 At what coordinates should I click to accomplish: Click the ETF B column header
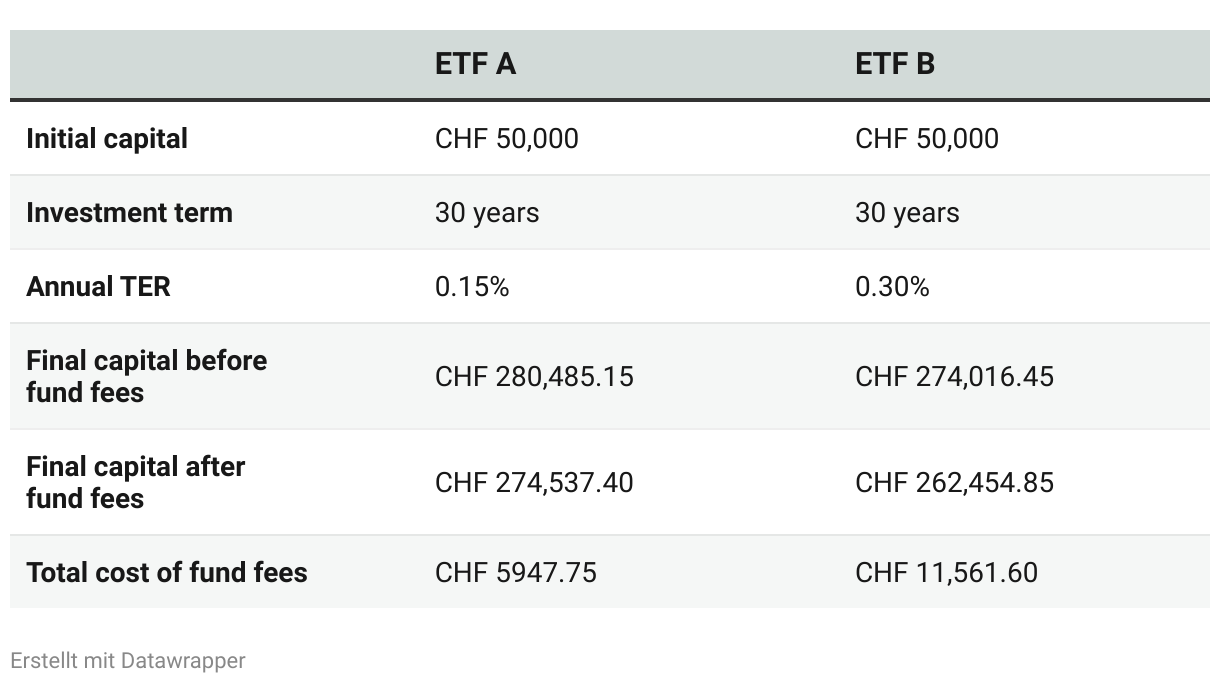(x=895, y=64)
